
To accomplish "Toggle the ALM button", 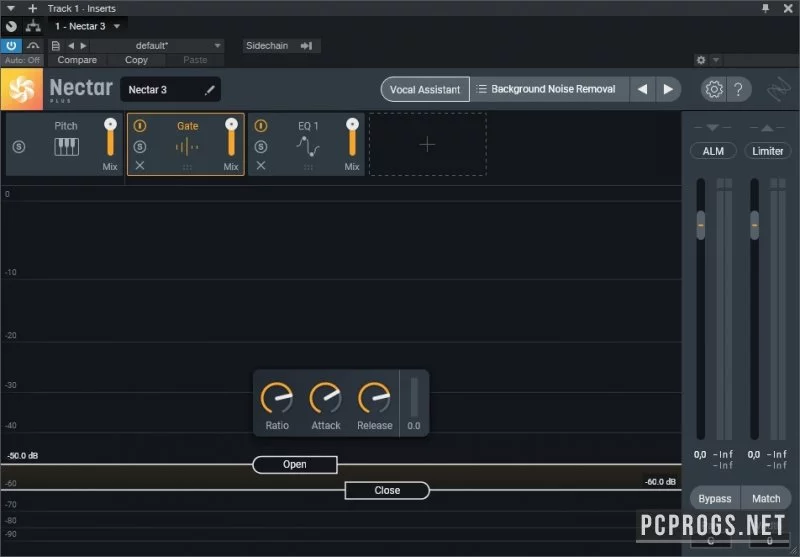I will (713, 151).
